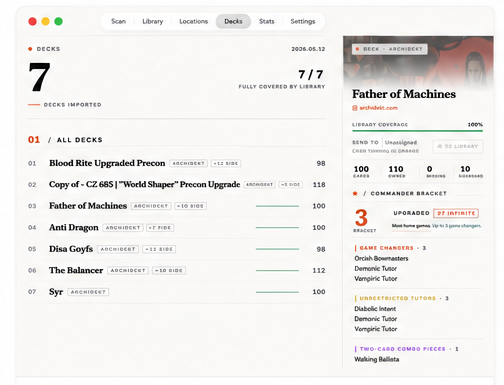504x385 pixels.
Task: Click the coverage bar on Syr row
Action: tap(277, 292)
